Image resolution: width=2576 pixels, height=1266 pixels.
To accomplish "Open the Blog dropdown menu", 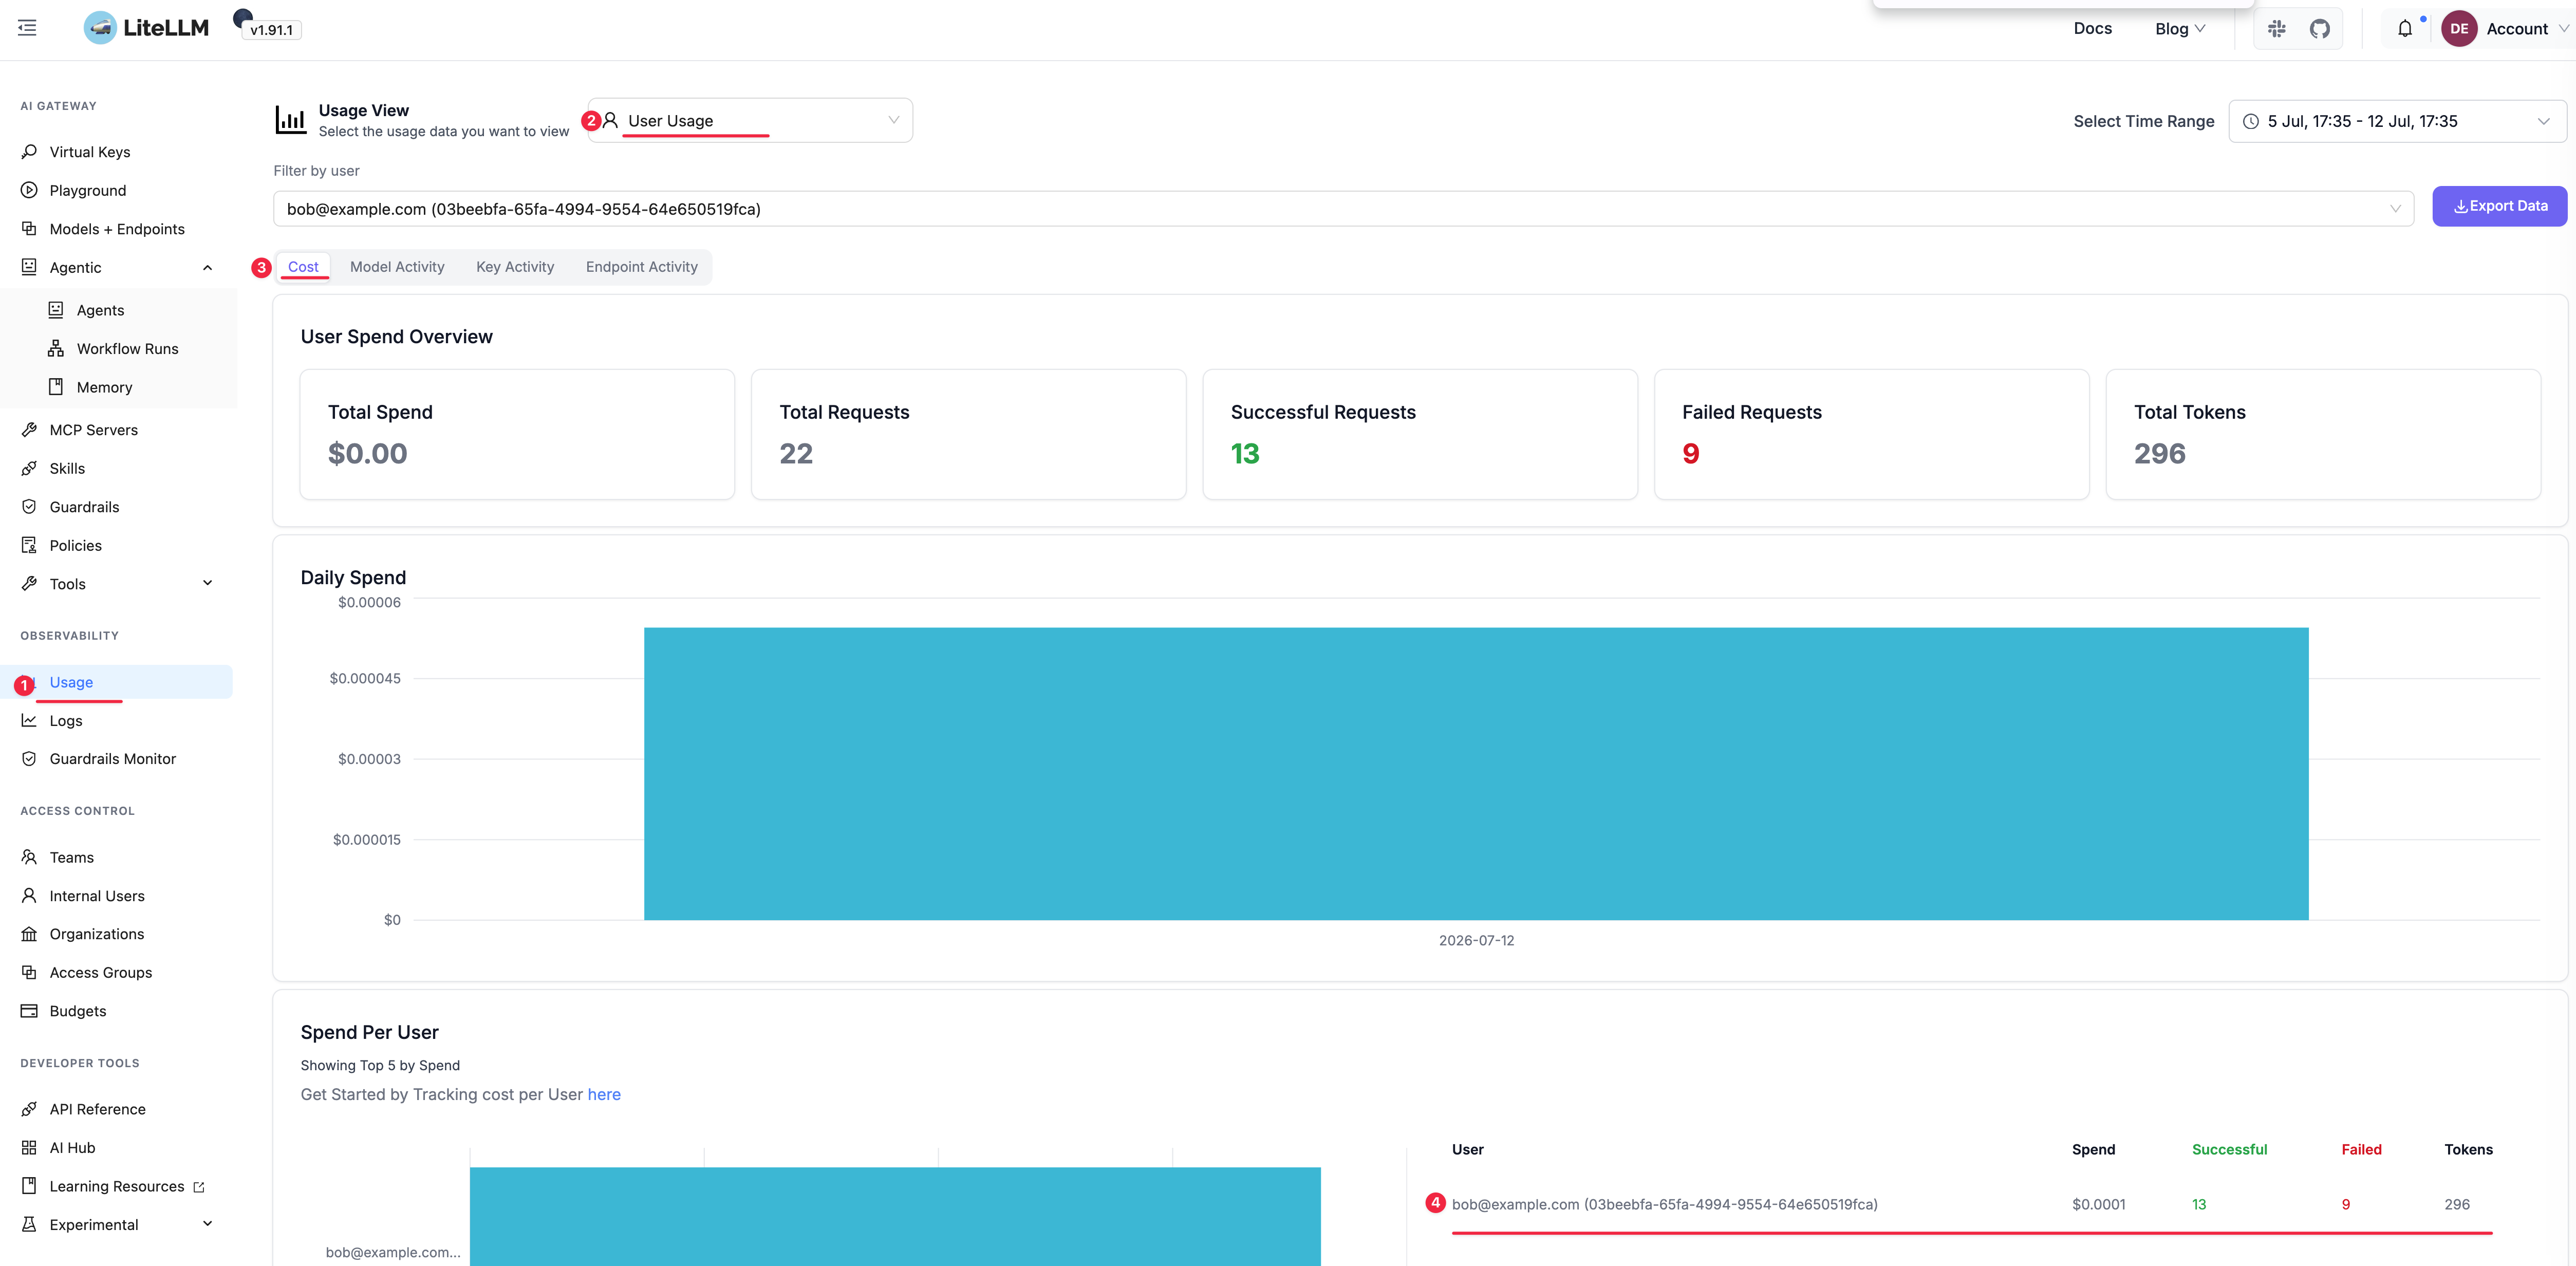I will [x=2180, y=29].
